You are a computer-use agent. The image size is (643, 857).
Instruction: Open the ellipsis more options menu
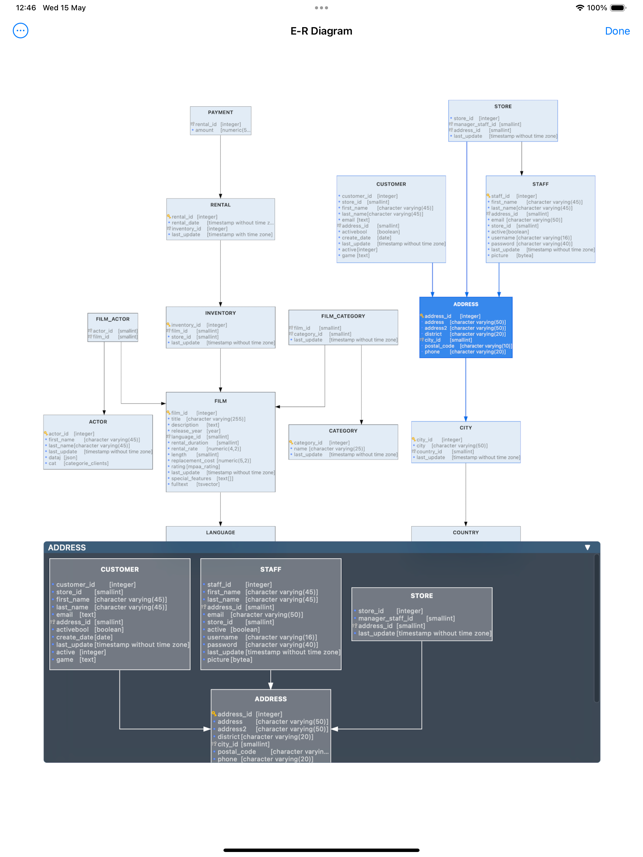(x=20, y=31)
